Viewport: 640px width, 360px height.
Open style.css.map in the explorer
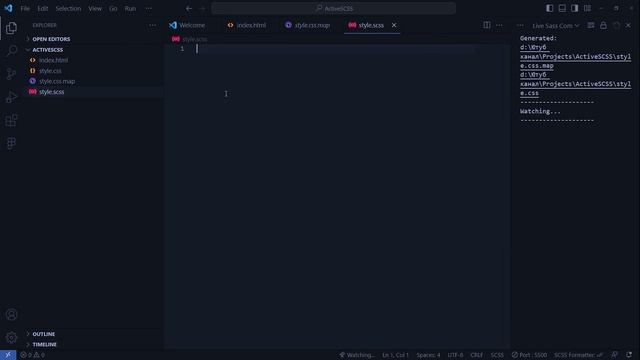(x=94, y=81)
